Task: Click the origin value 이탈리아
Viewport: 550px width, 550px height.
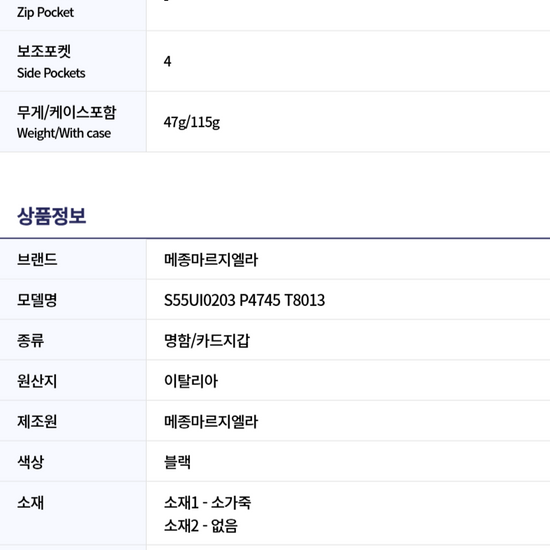Action: click(x=191, y=381)
